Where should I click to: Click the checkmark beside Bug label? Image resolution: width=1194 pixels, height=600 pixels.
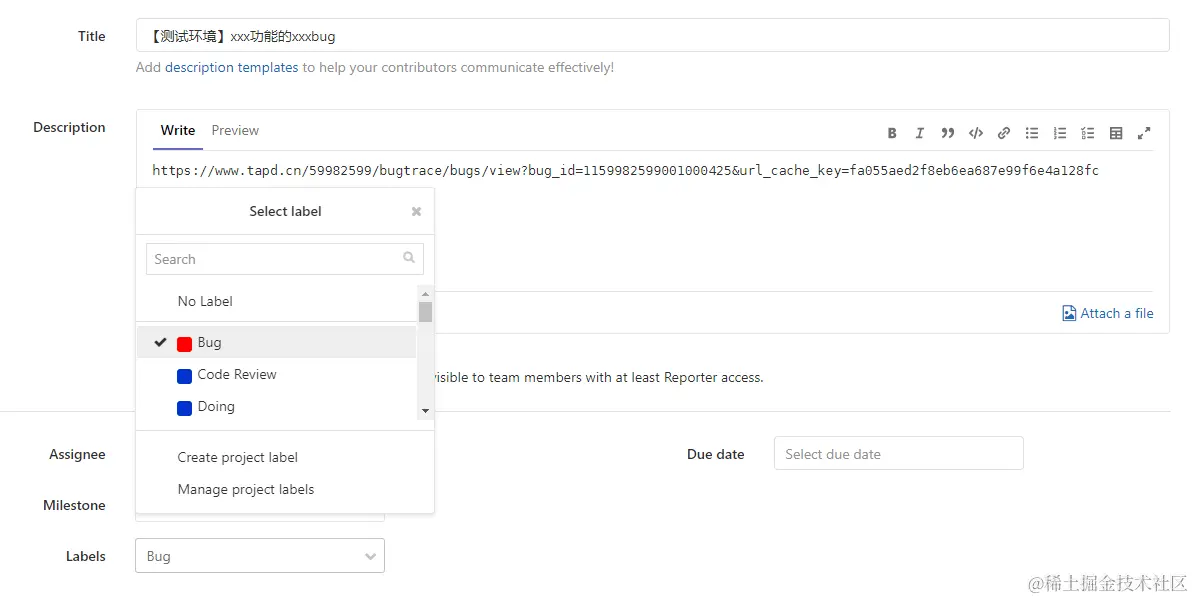click(161, 343)
